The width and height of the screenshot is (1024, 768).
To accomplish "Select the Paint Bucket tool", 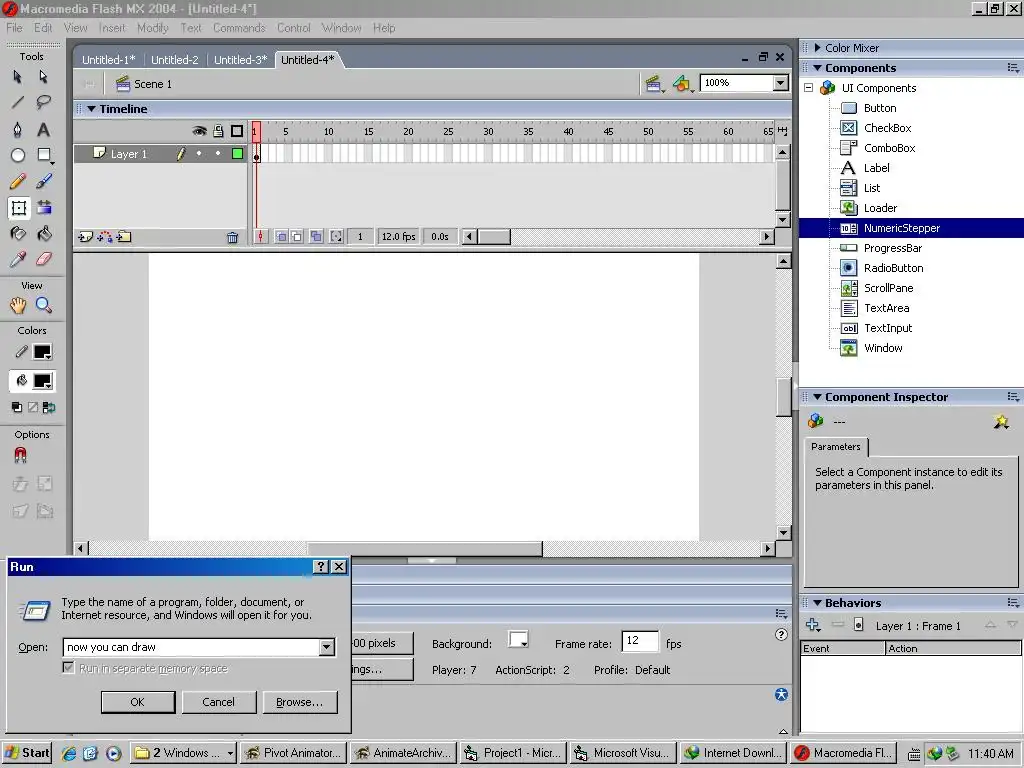I will coord(44,233).
